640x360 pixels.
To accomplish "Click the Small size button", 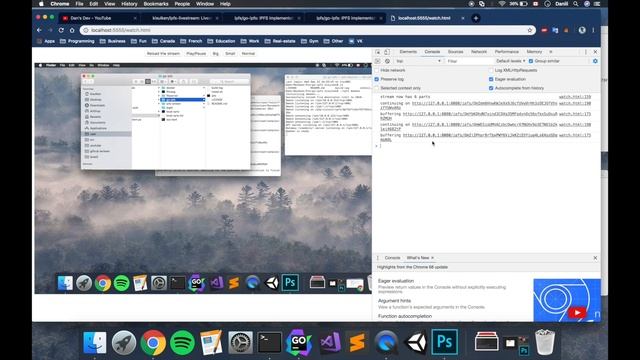I will 230,53.
